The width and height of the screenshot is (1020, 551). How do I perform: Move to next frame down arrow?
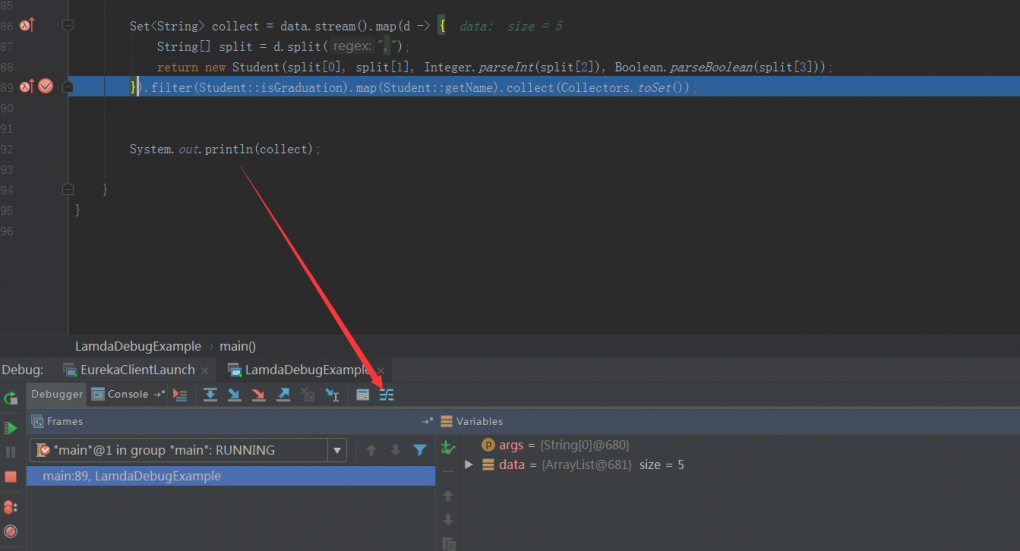click(x=396, y=450)
